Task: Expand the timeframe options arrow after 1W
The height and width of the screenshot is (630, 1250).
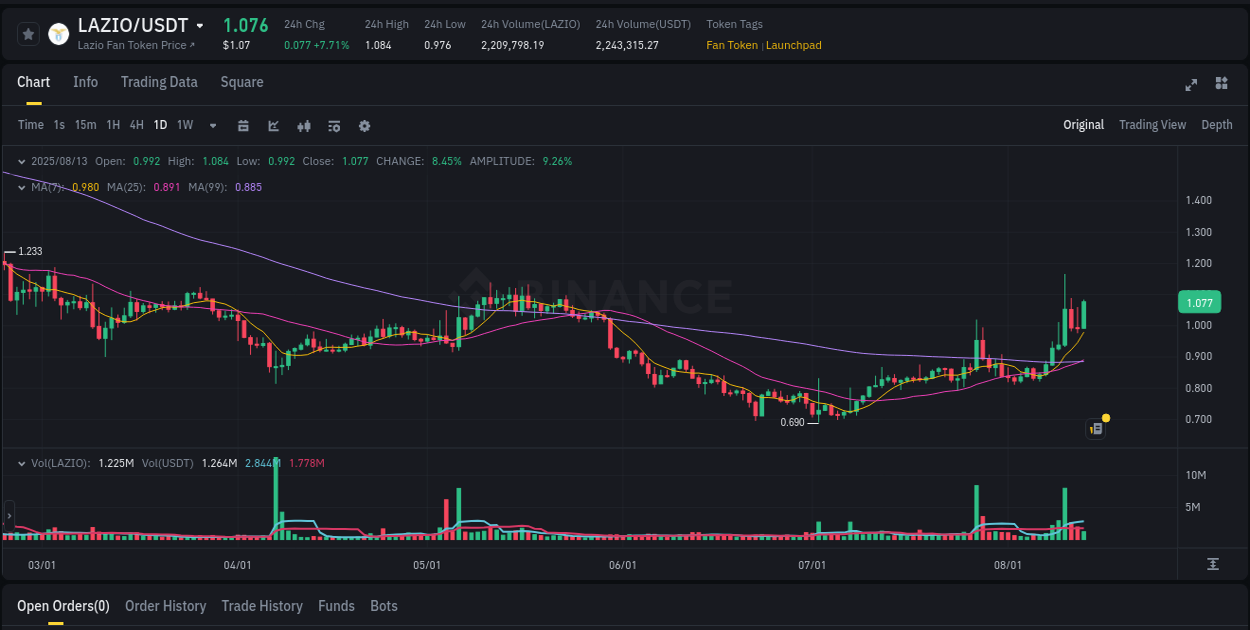Action: point(212,126)
